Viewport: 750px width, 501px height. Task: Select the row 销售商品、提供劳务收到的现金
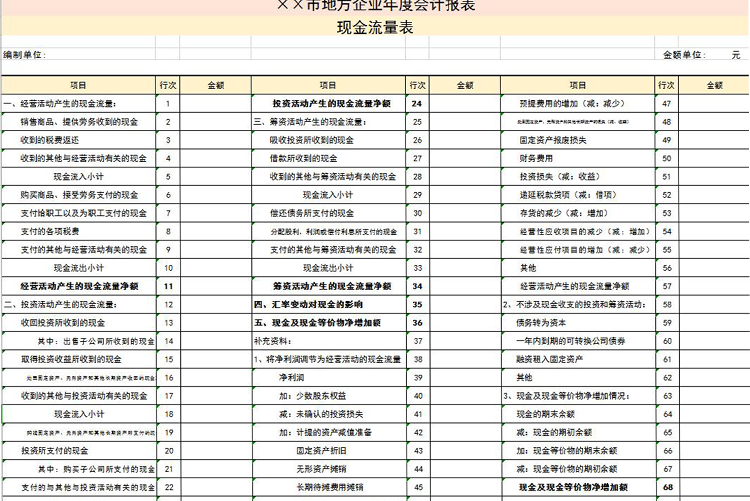tap(79, 122)
